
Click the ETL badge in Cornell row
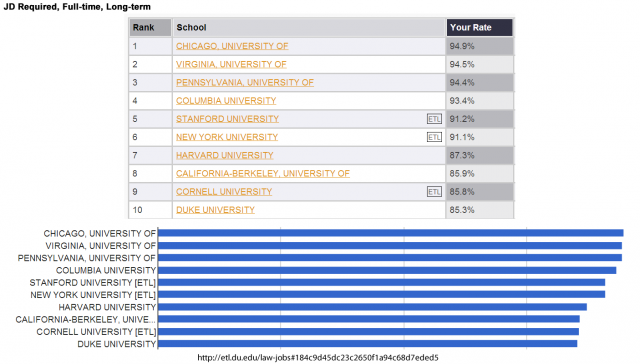click(x=434, y=192)
